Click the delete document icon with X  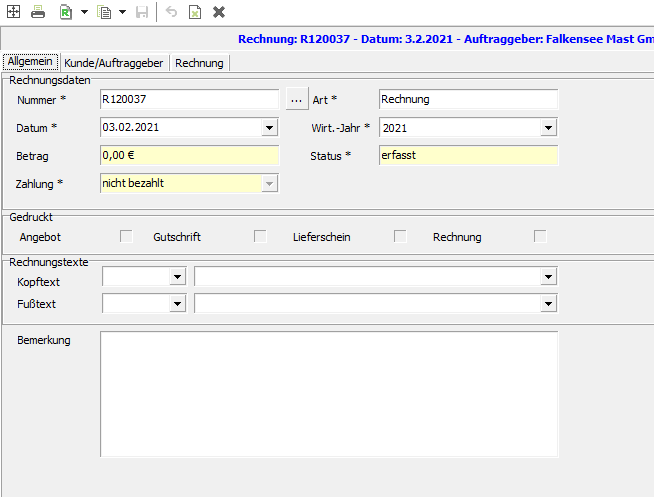click(x=195, y=12)
